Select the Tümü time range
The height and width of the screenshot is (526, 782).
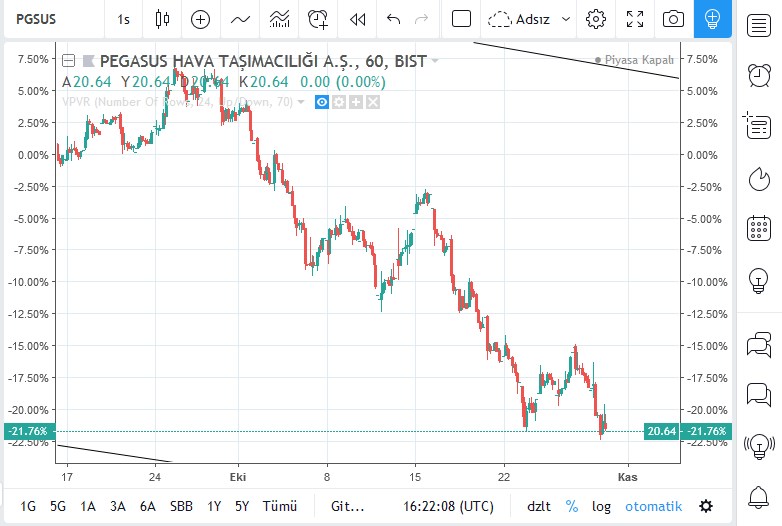(280, 507)
